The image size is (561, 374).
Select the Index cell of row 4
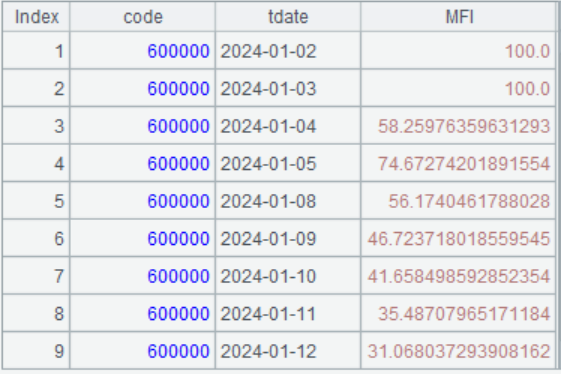(x=36, y=164)
